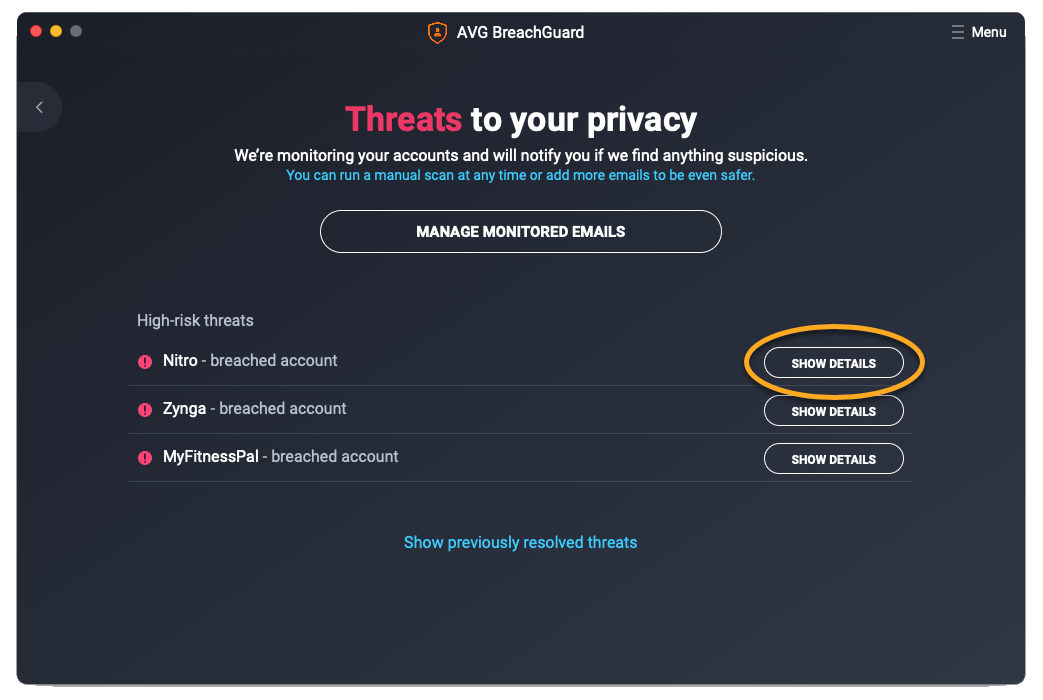Show details for the Zynga breach

click(x=833, y=411)
